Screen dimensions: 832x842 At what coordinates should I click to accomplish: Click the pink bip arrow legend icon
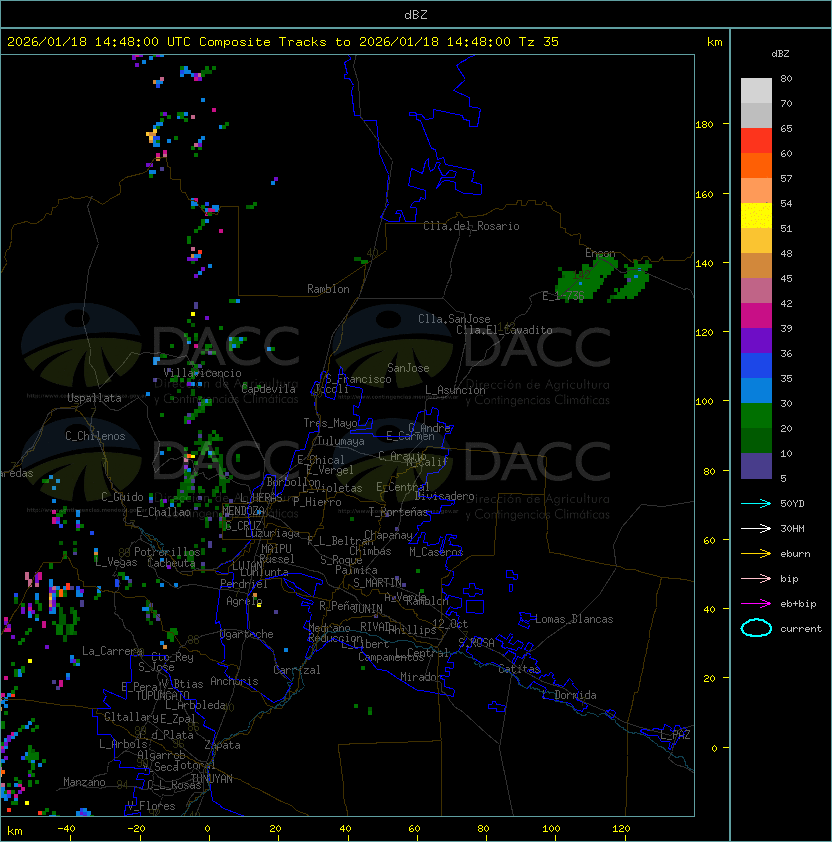click(756, 578)
